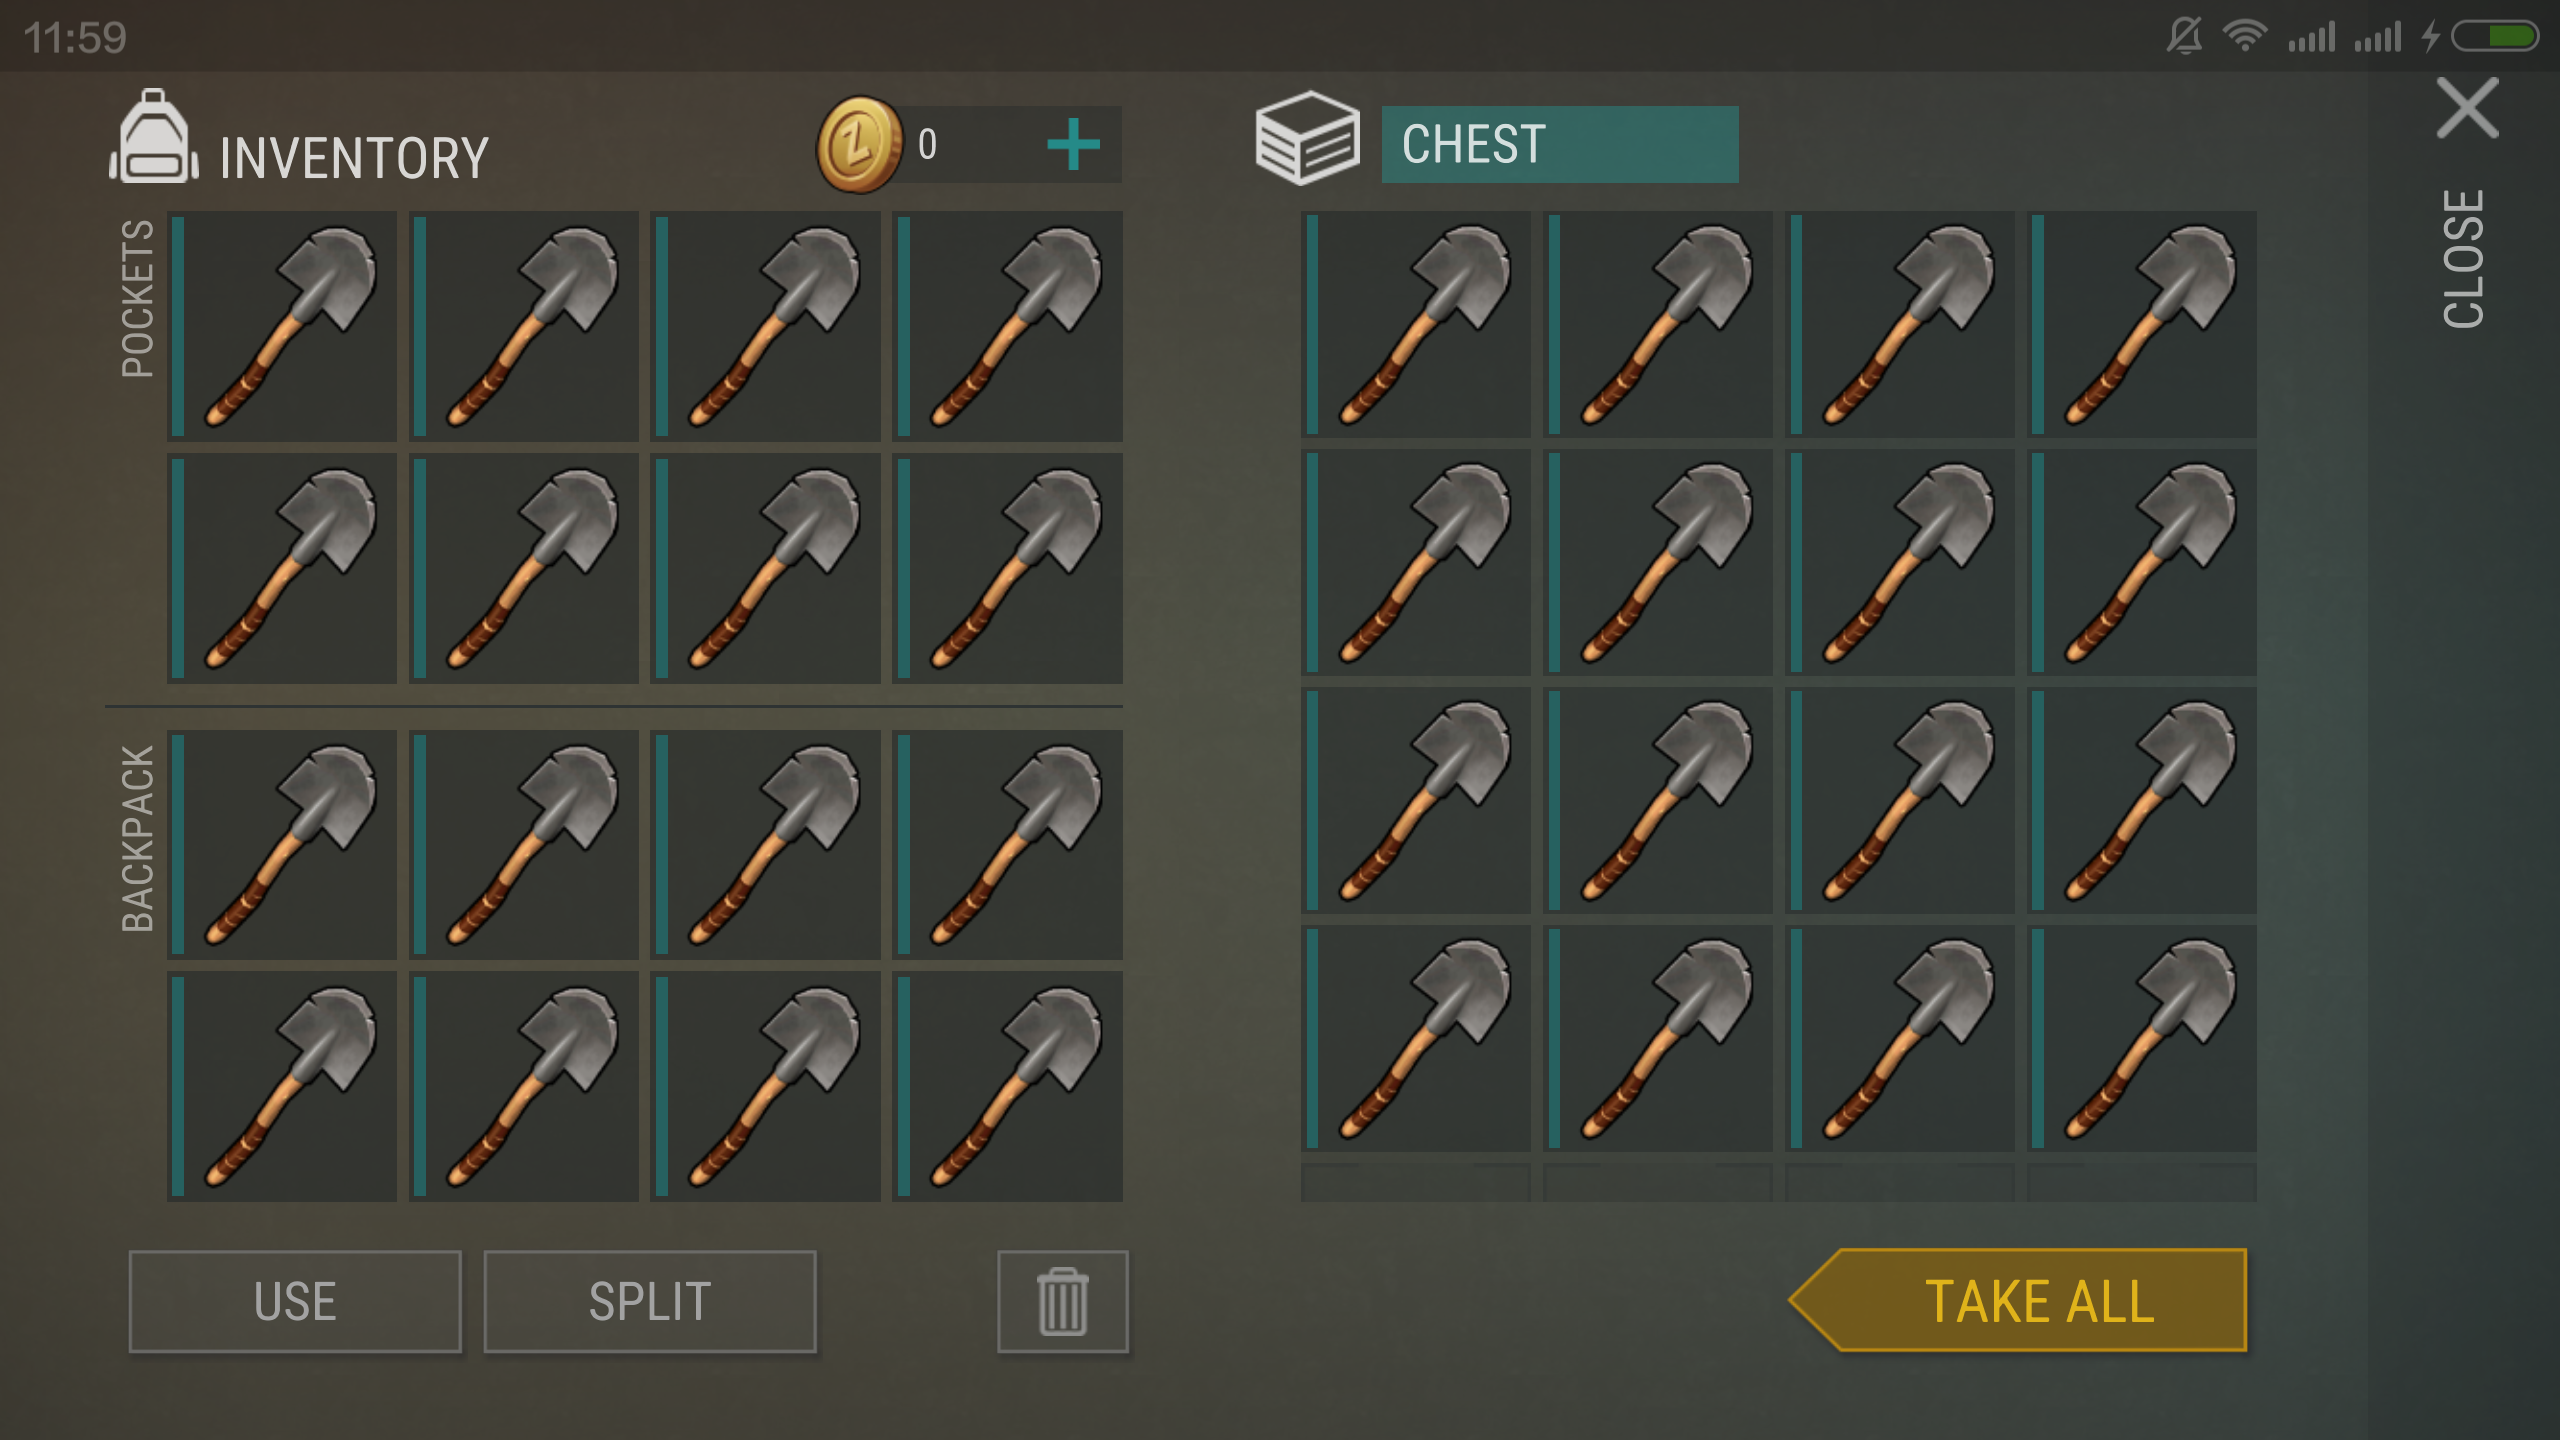The width and height of the screenshot is (2560, 1440).
Task: Tap the CHEST name field
Action: tap(1560, 145)
